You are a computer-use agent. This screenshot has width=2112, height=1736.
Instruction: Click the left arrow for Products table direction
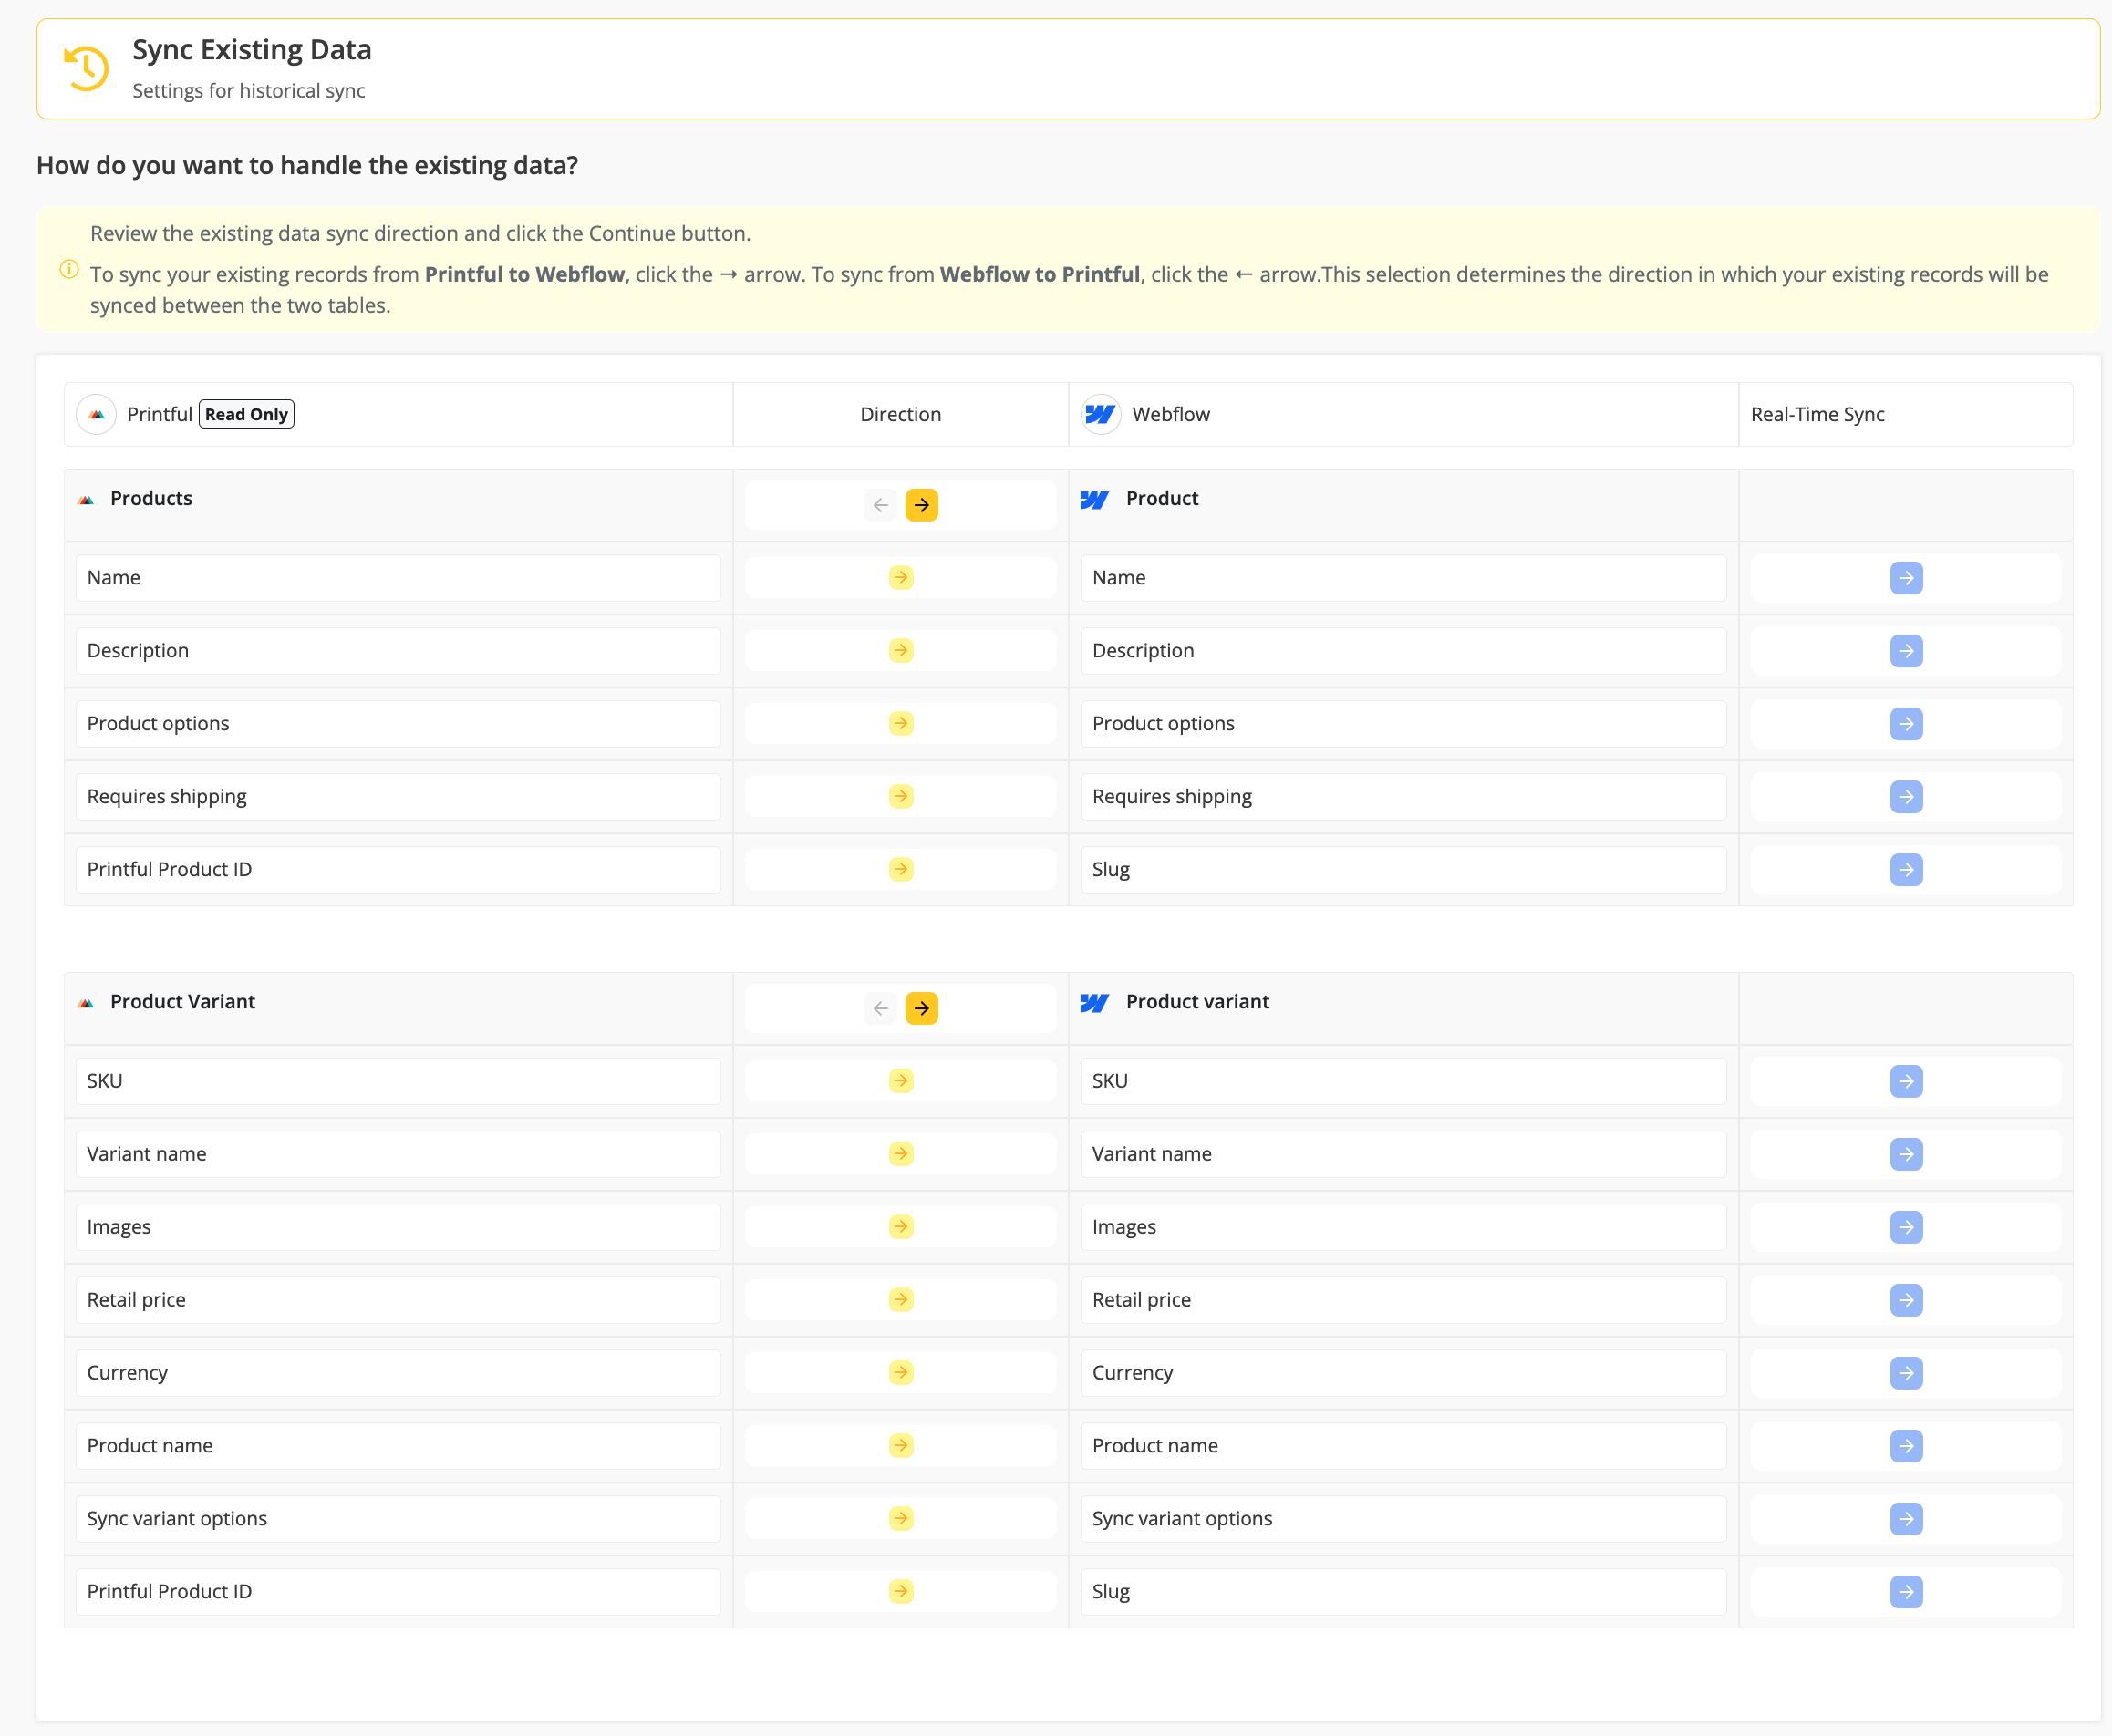(x=880, y=505)
